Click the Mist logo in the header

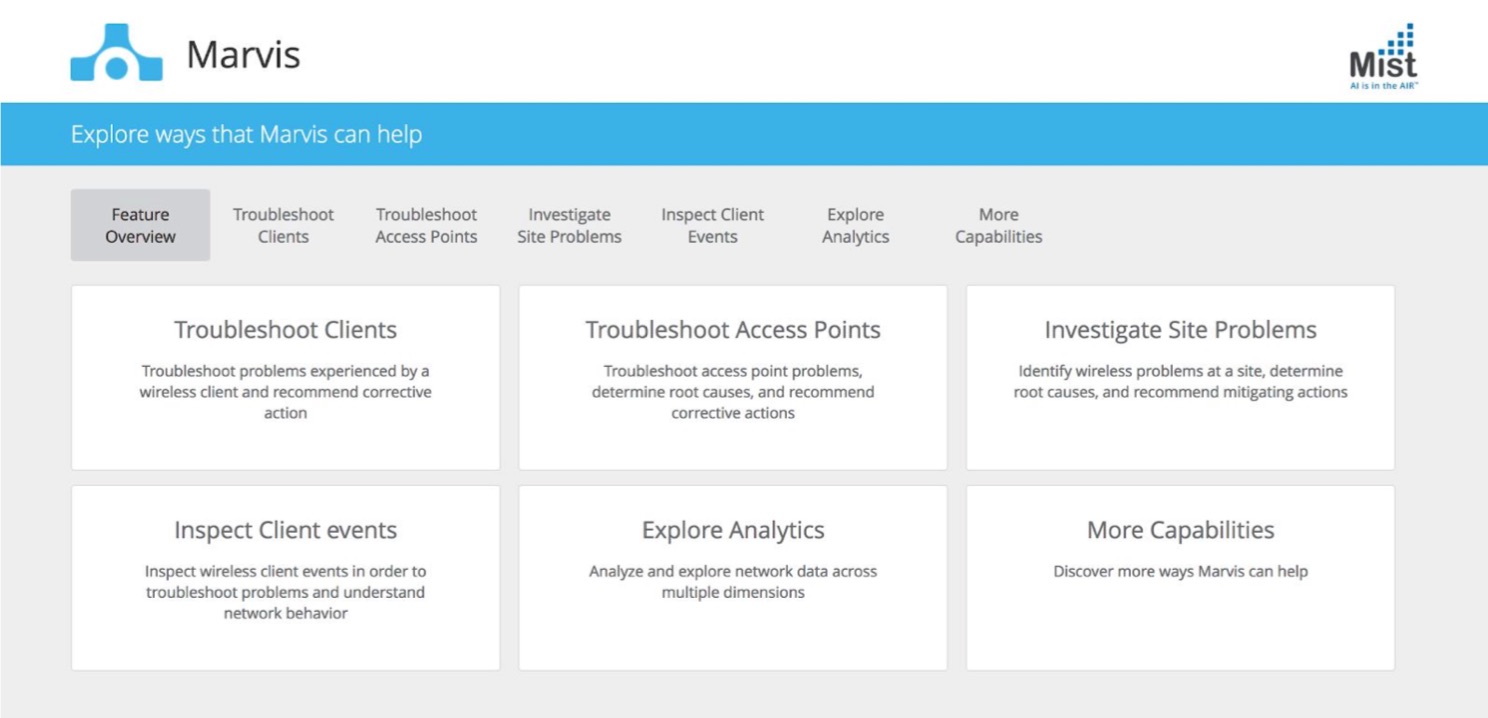(1383, 57)
